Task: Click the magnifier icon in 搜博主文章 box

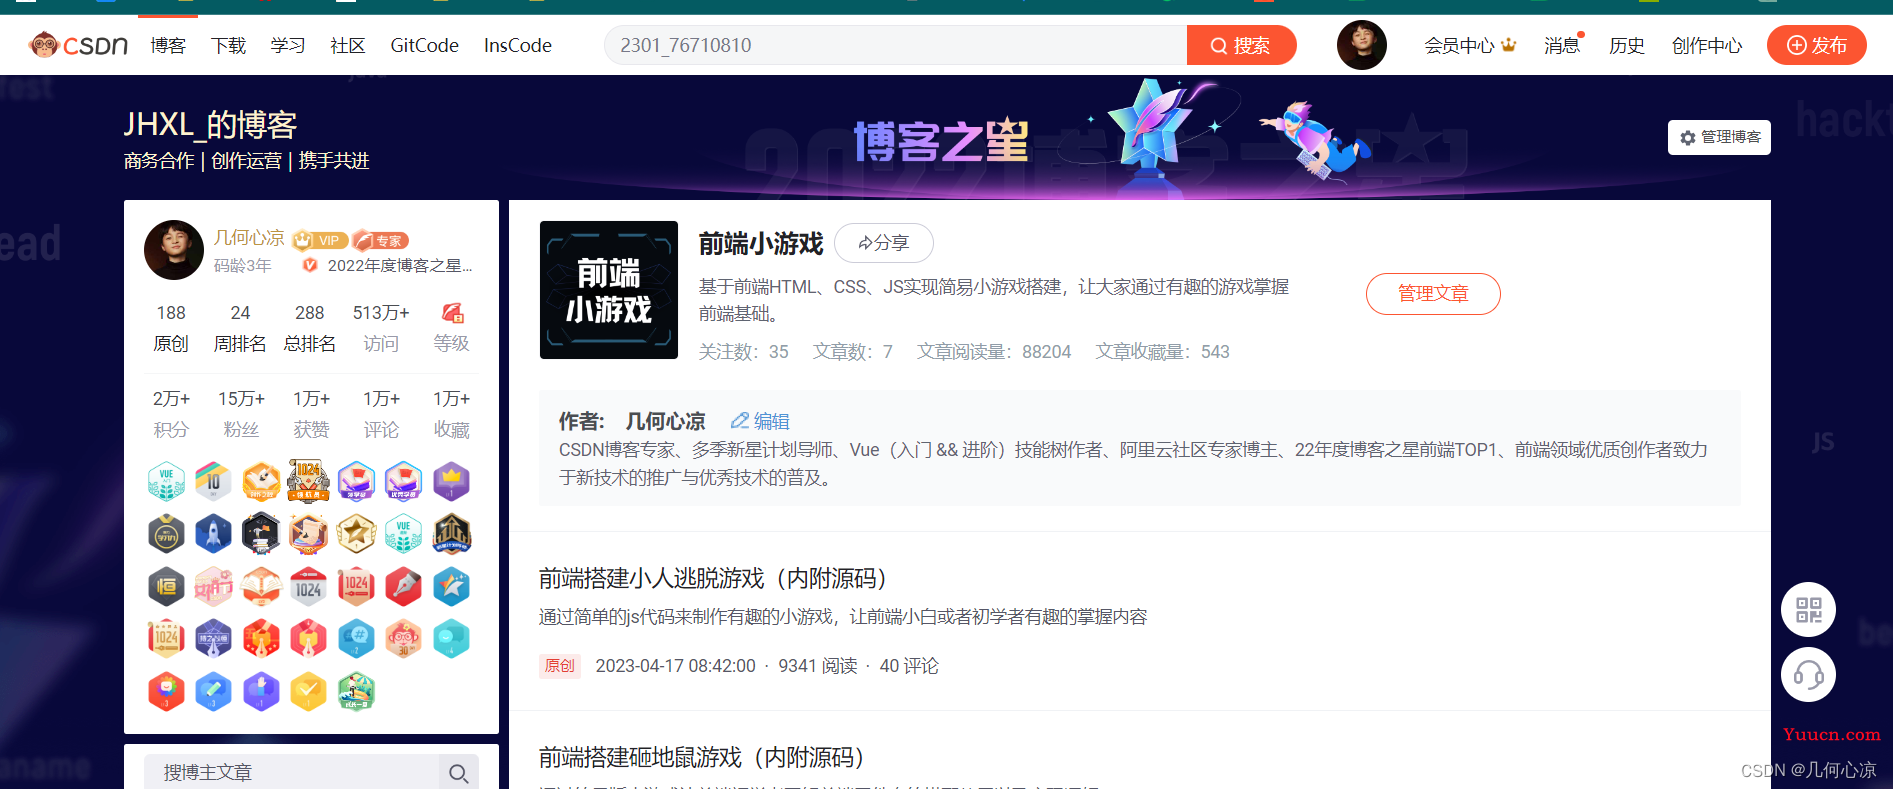Action: pyautogui.click(x=459, y=773)
